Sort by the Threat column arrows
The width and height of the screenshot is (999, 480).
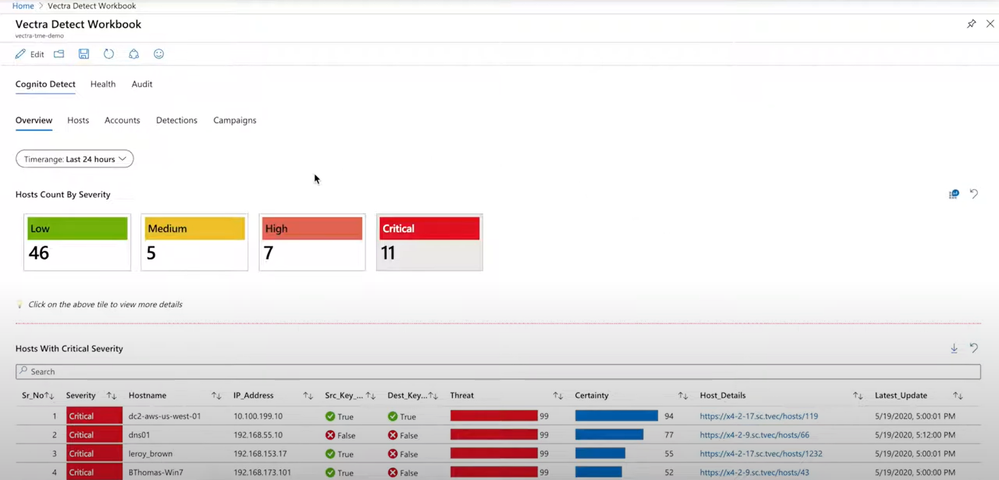click(x=558, y=396)
